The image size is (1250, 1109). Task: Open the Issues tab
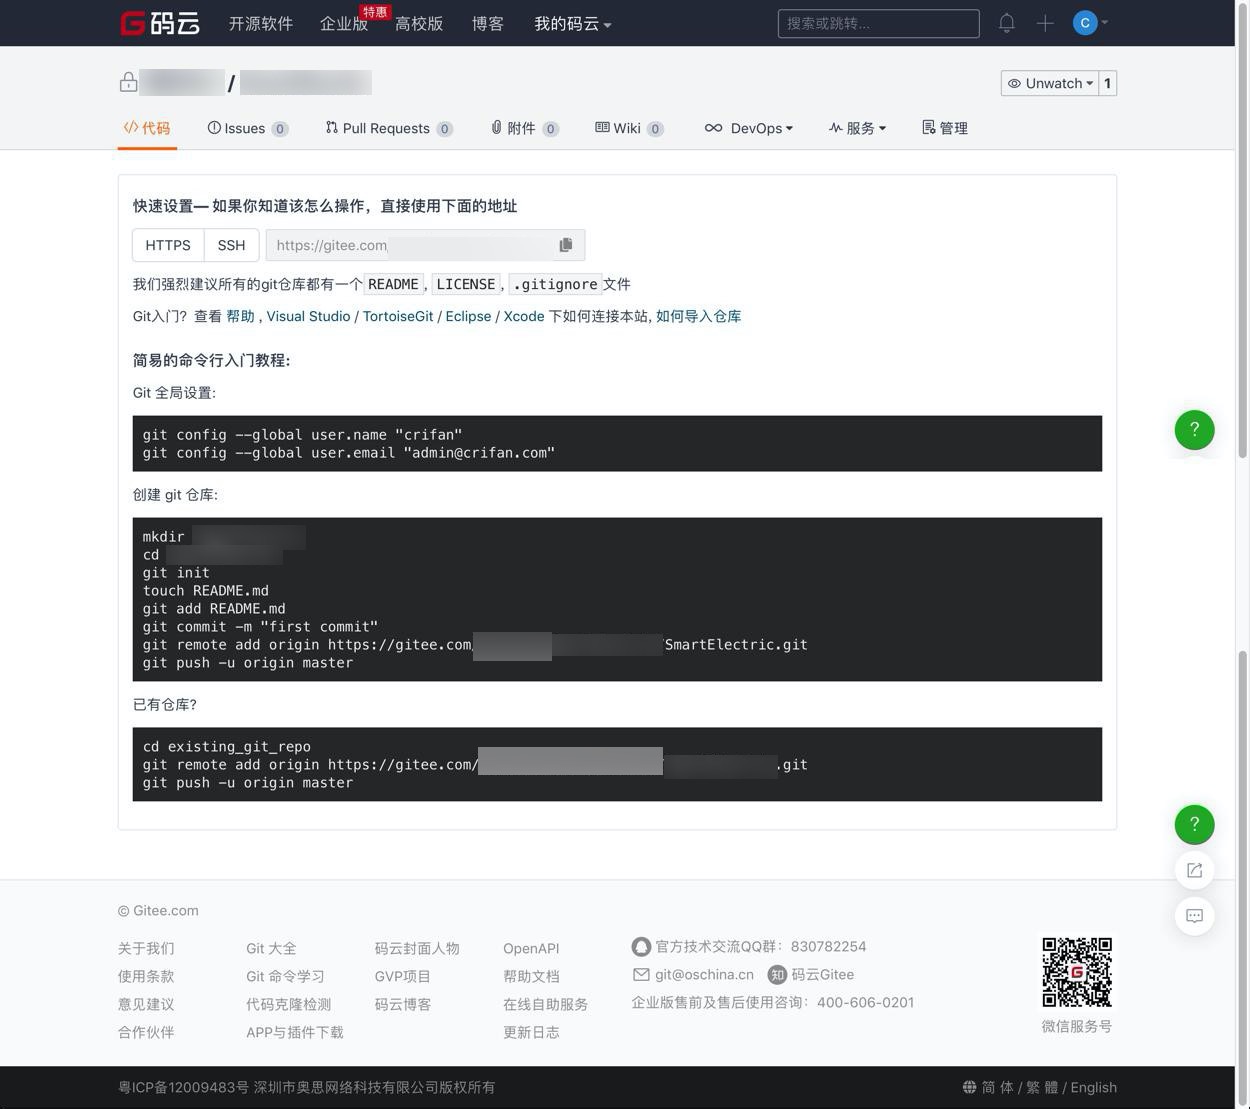(x=248, y=128)
